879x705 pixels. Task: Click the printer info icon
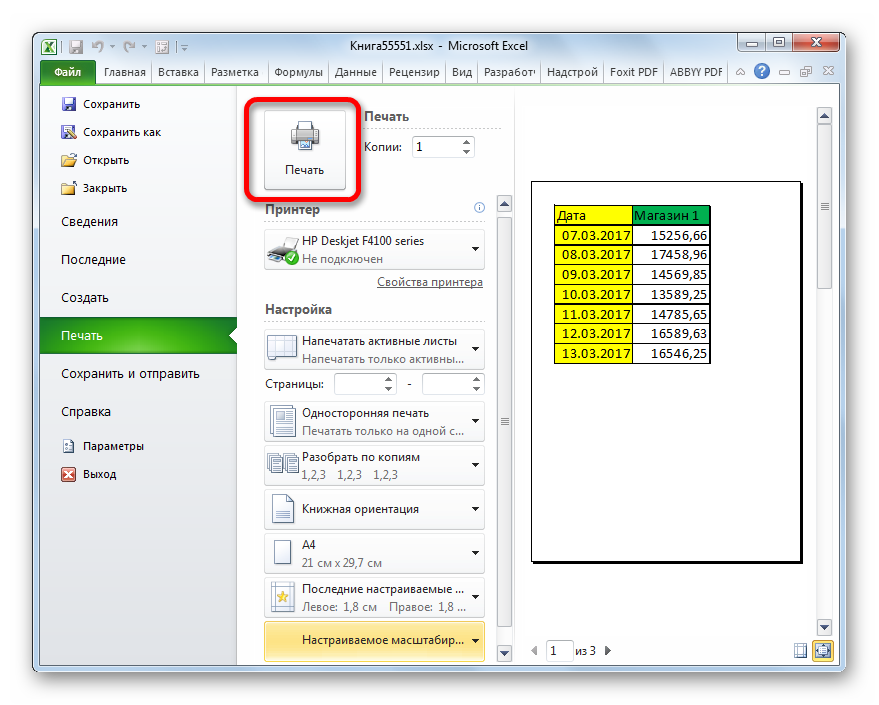tap(479, 207)
